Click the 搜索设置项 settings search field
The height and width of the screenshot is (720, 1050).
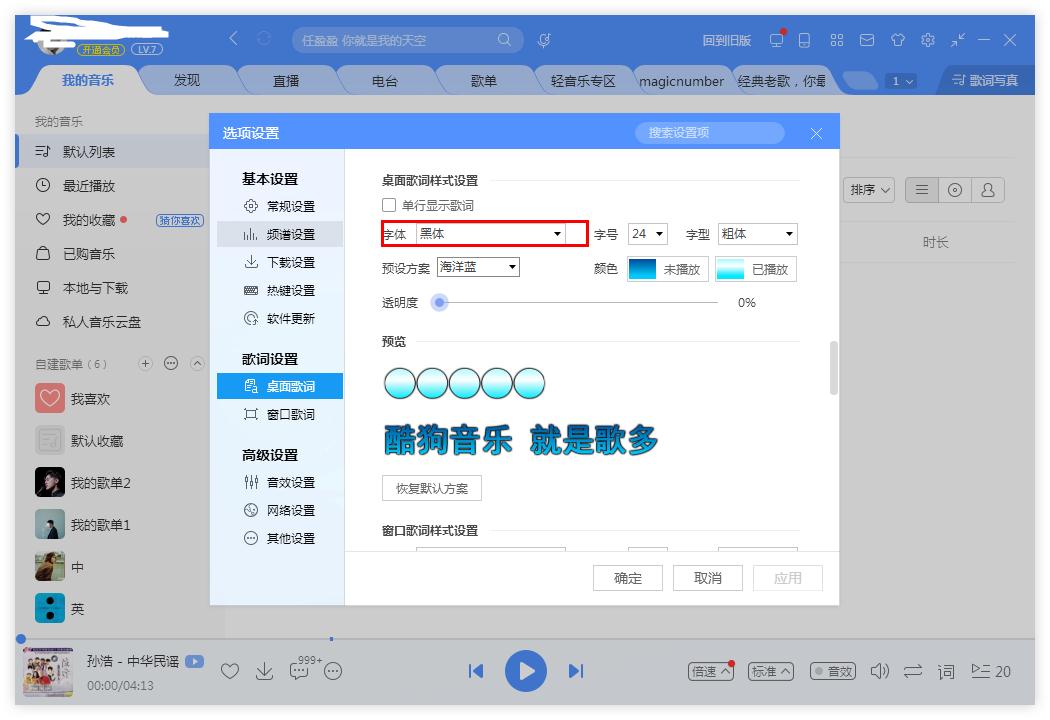pyautogui.click(x=708, y=132)
